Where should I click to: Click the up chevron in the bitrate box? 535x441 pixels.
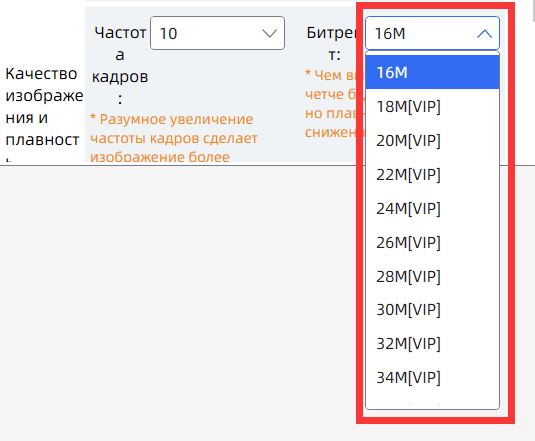[x=484, y=33]
